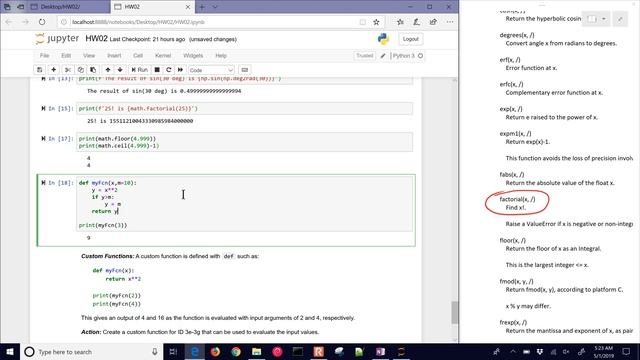640x360 pixels.
Task: Cut selected cells with scissors icon
Action: pos(68,70)
